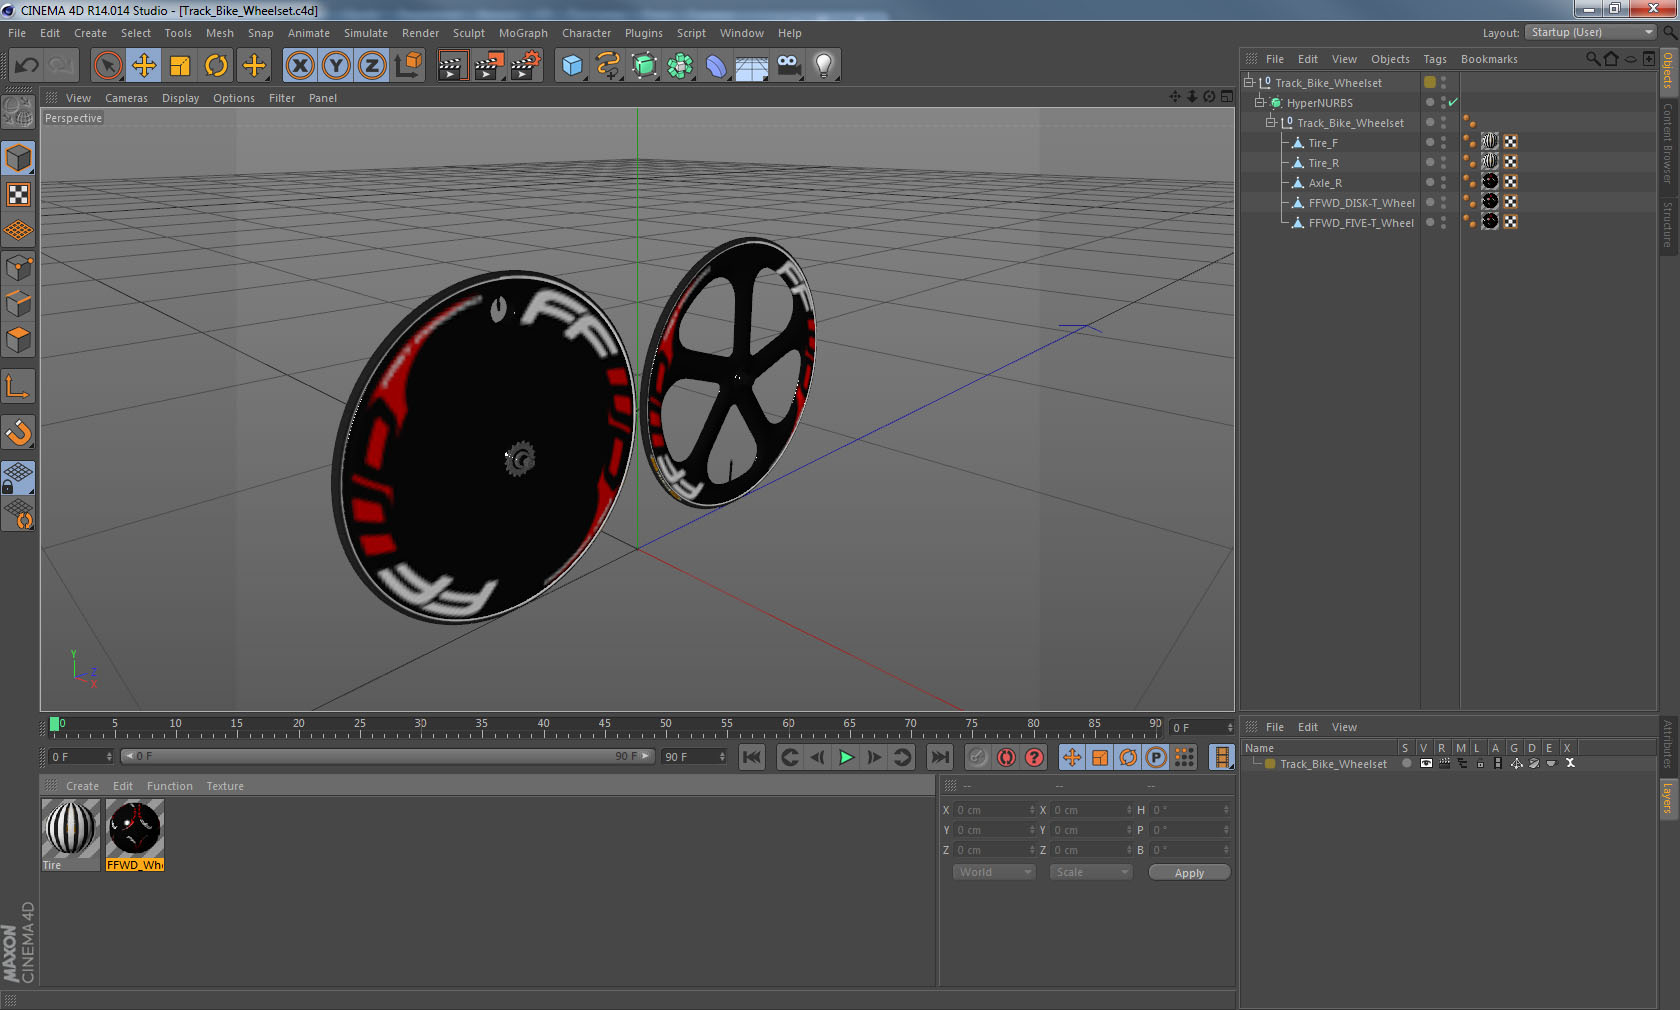Open the MoGraph menu

(523, 33)
